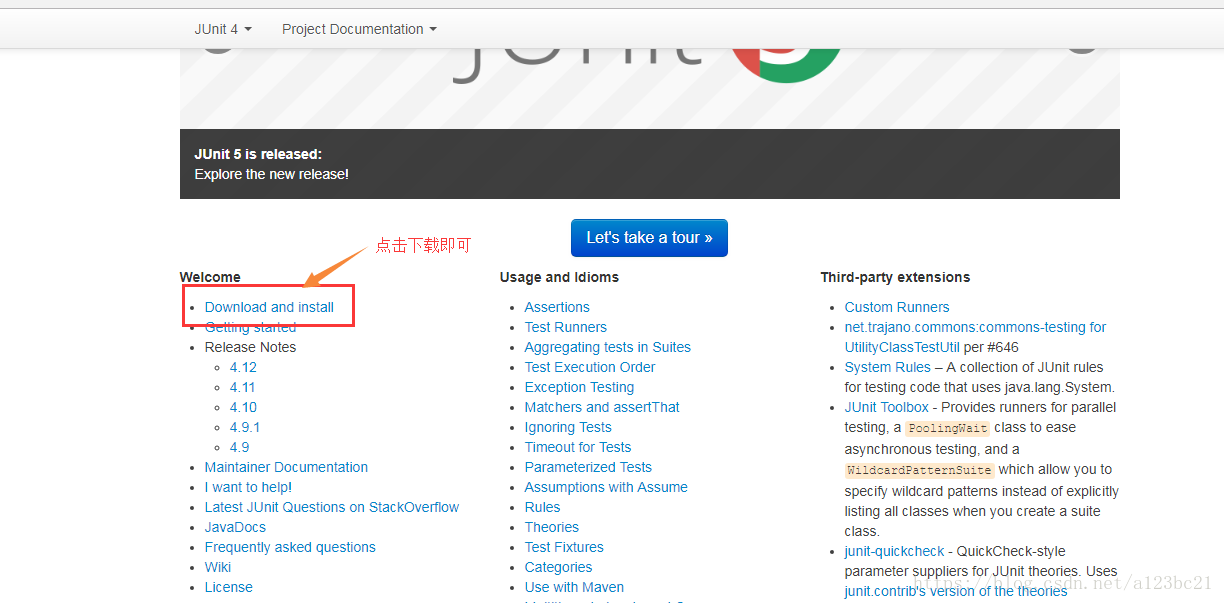Open the Theories link
The image size is (1224, 603).
pos(552,527)
